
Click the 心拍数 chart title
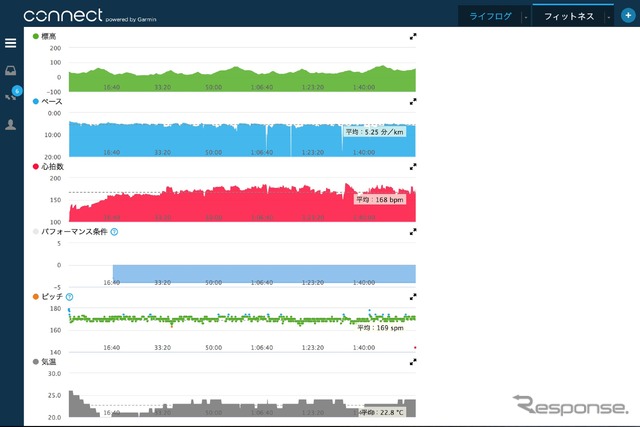coord(52,167)
